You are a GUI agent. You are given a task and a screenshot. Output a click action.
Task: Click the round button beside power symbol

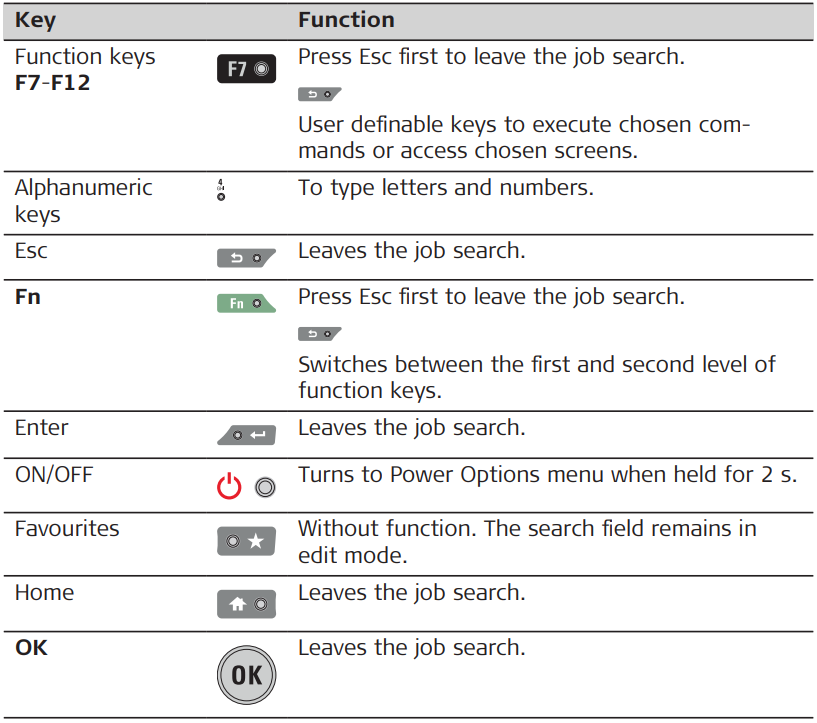[x=265, y=488]
